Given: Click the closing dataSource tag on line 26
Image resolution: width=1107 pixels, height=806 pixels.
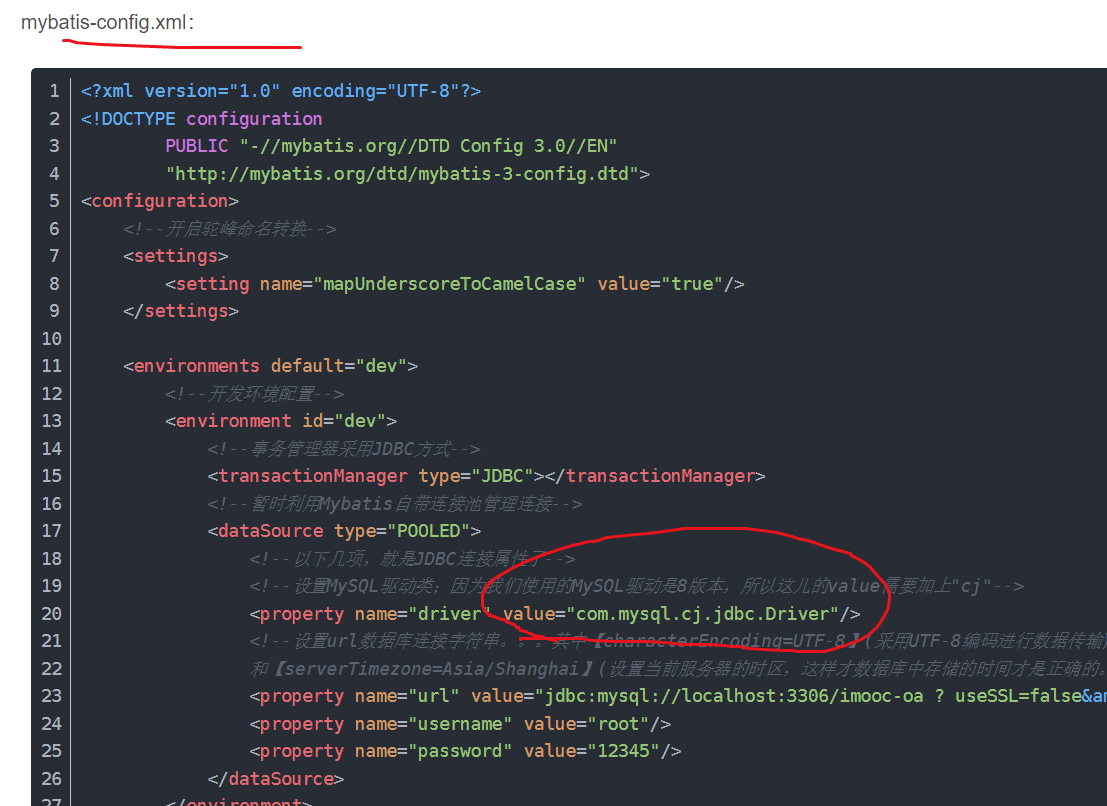Looking at the screenshot, I should [x=276, y=779].
